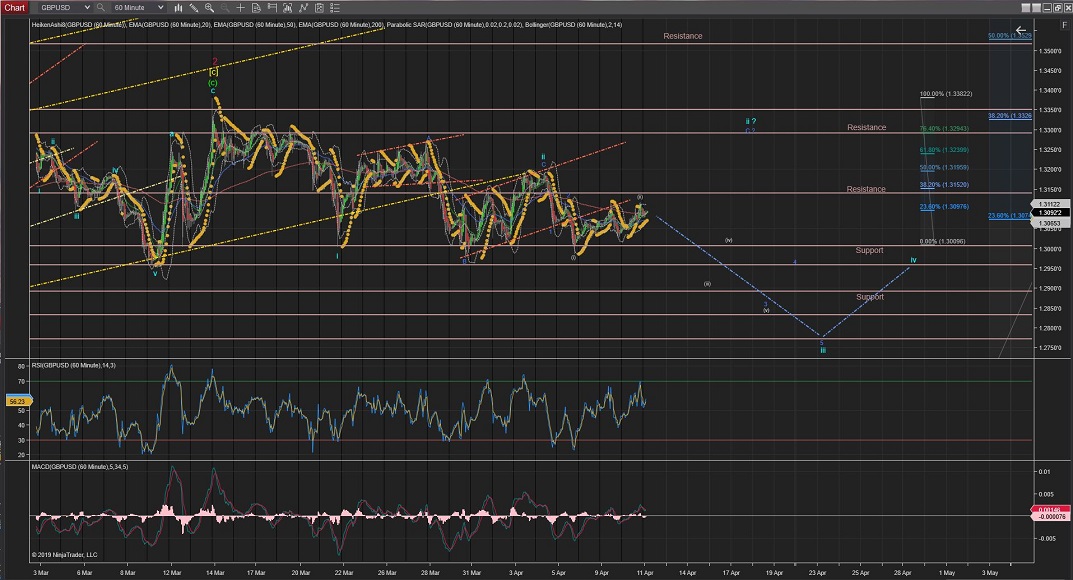Select the crosshair cursor icon
Image resolution: width=1073 pixels, height=580 pixels.
pos(240,7)
